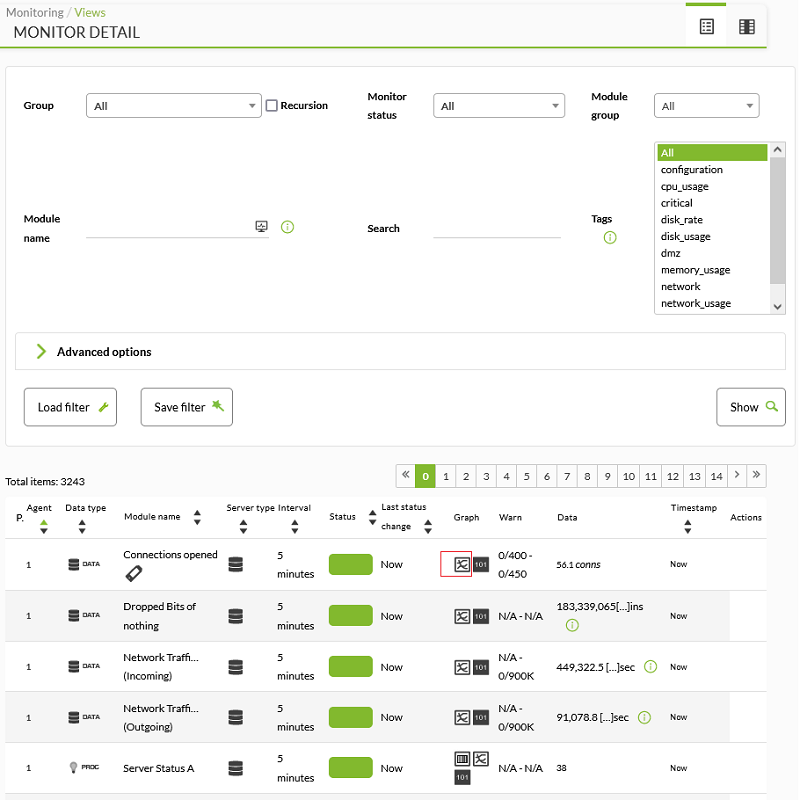The height and width of the screenshot is (800, 800).
Task: Open the module name selector monitor icon
Action: coord(261,227)
